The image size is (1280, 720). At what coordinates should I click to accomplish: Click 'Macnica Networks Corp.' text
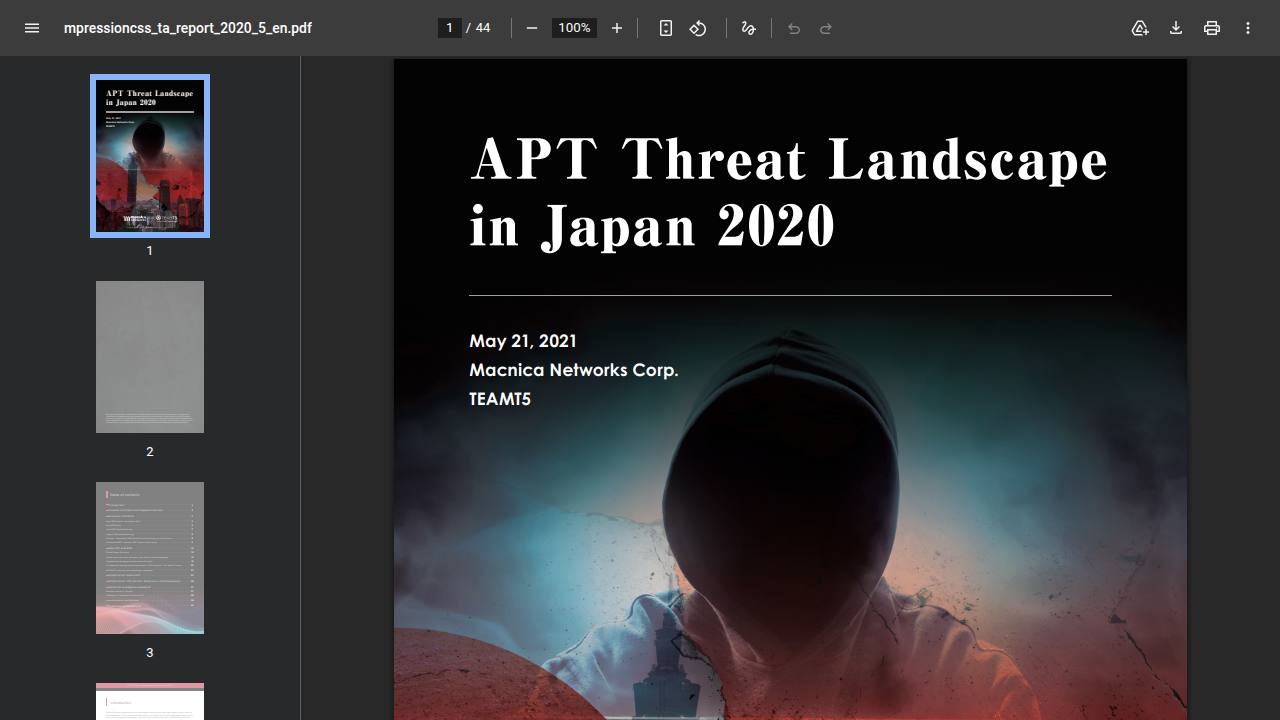(574, 370)
